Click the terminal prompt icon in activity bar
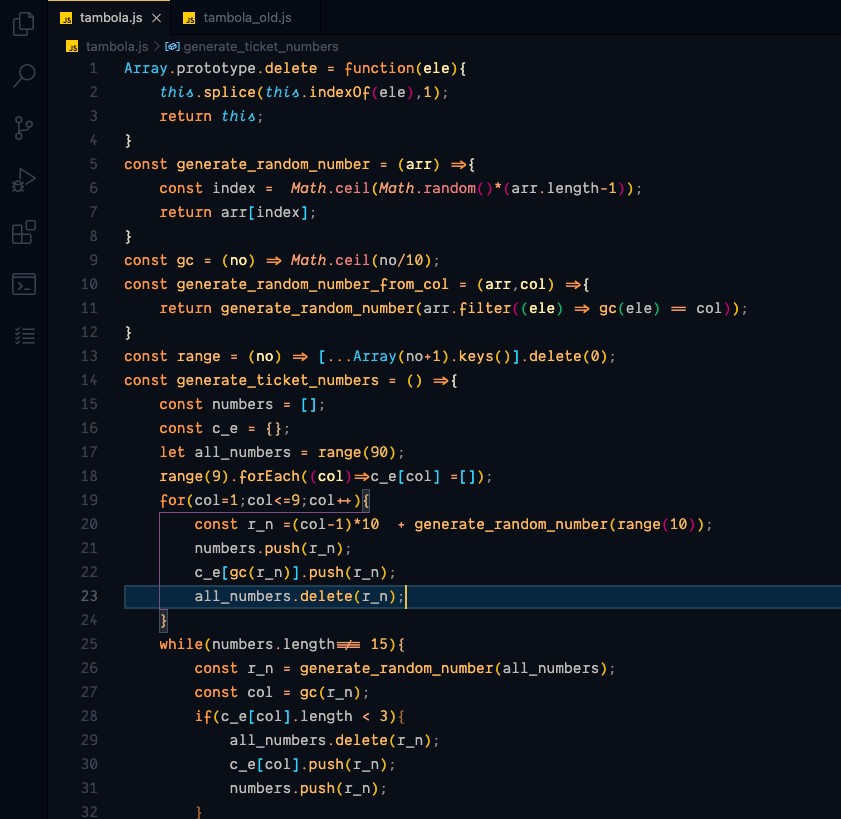 [24, 284]
